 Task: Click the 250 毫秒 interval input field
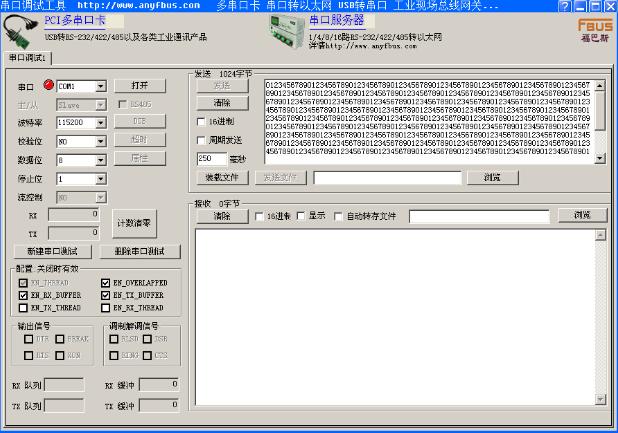click(211, 158)
